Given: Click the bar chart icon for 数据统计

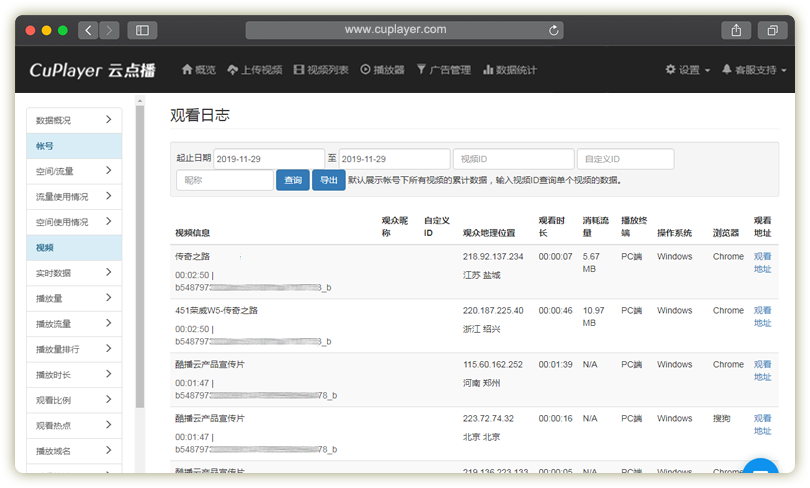Looking at the screenshot, I should pos(488,70).
